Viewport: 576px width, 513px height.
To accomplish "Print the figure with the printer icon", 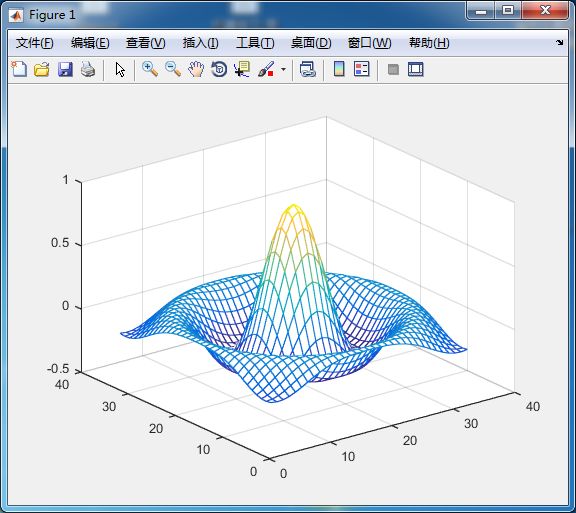I will pos(88,69).
